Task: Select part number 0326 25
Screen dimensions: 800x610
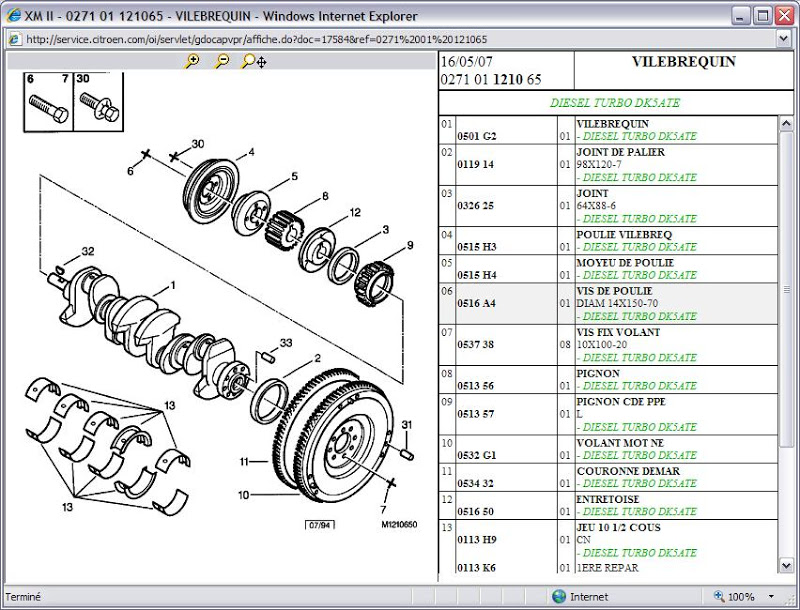Action: click(476, 206)
